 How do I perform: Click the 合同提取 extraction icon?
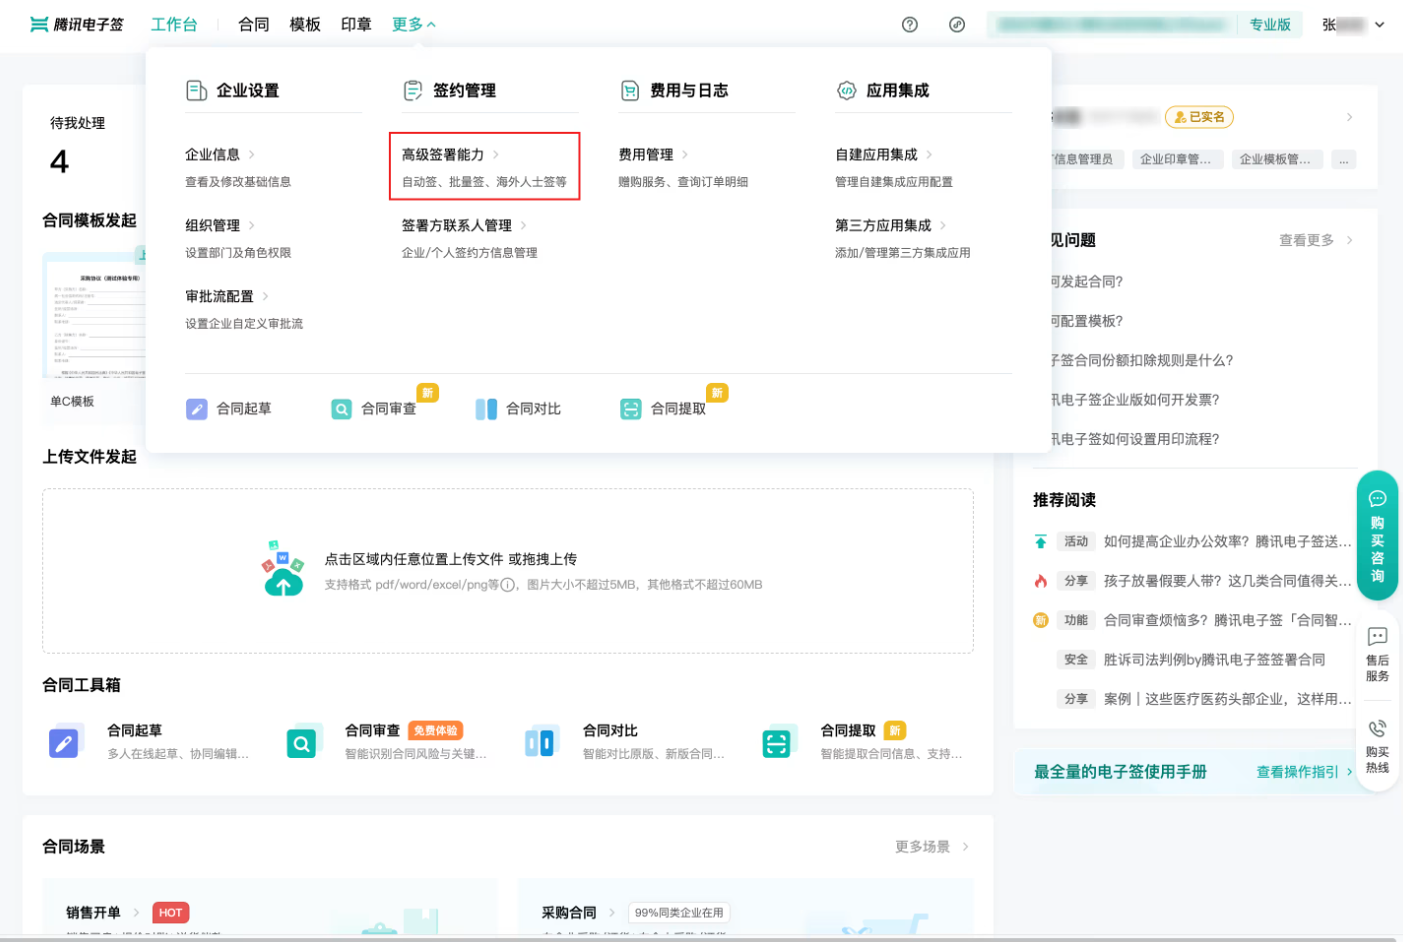point(633,409)
